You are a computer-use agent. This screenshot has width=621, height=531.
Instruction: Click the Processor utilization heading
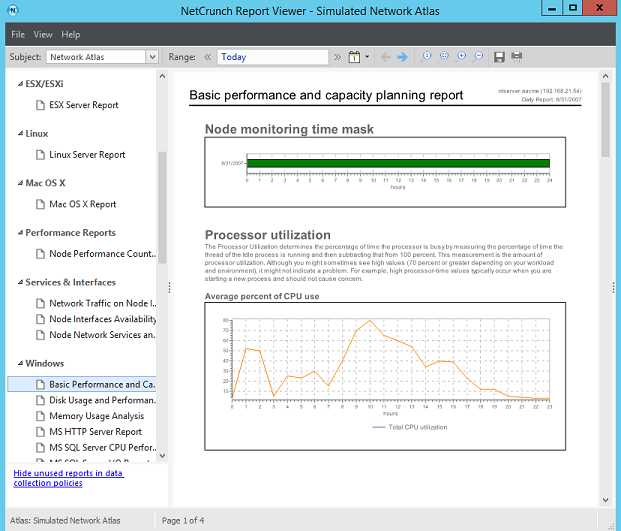pyautogui.click(x=268, y=235)
